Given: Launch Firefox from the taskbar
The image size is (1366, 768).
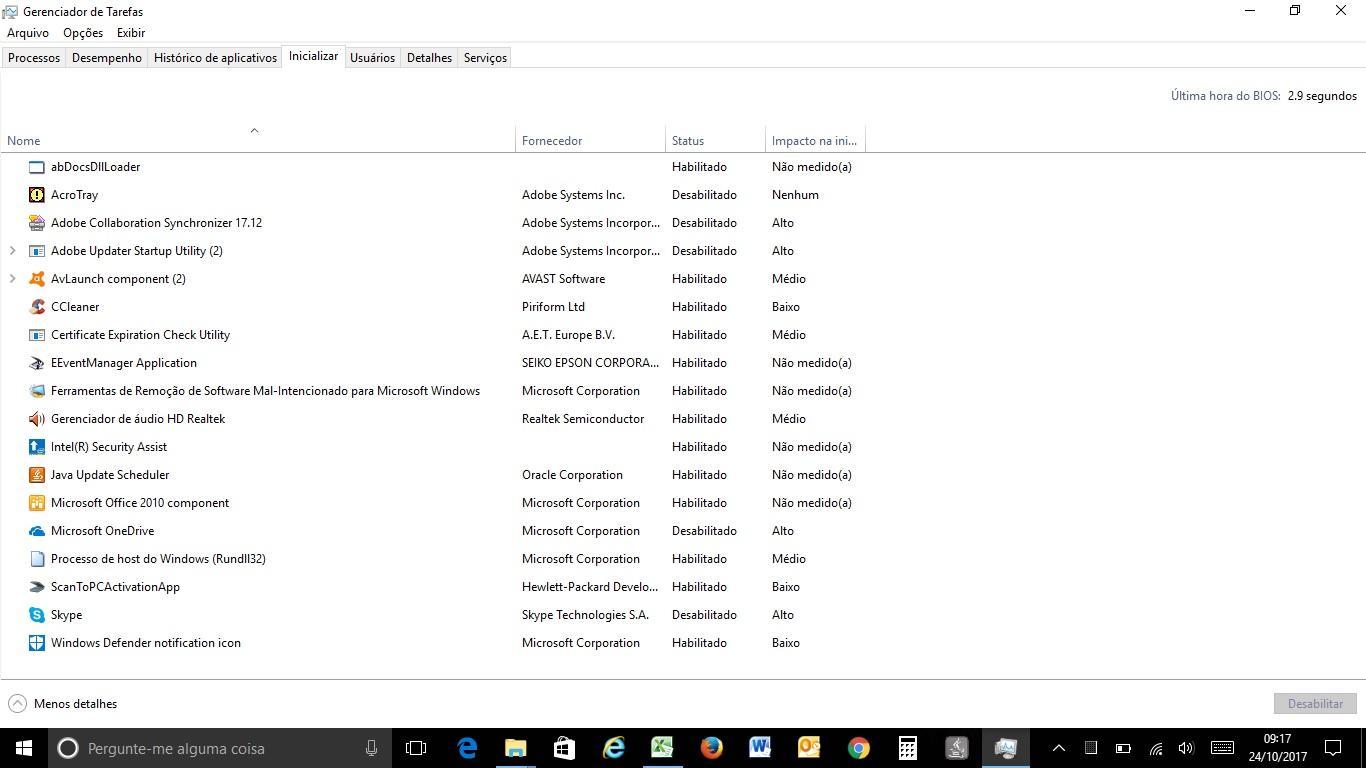Looking at the screenshot, I should (x=711, y=748).
